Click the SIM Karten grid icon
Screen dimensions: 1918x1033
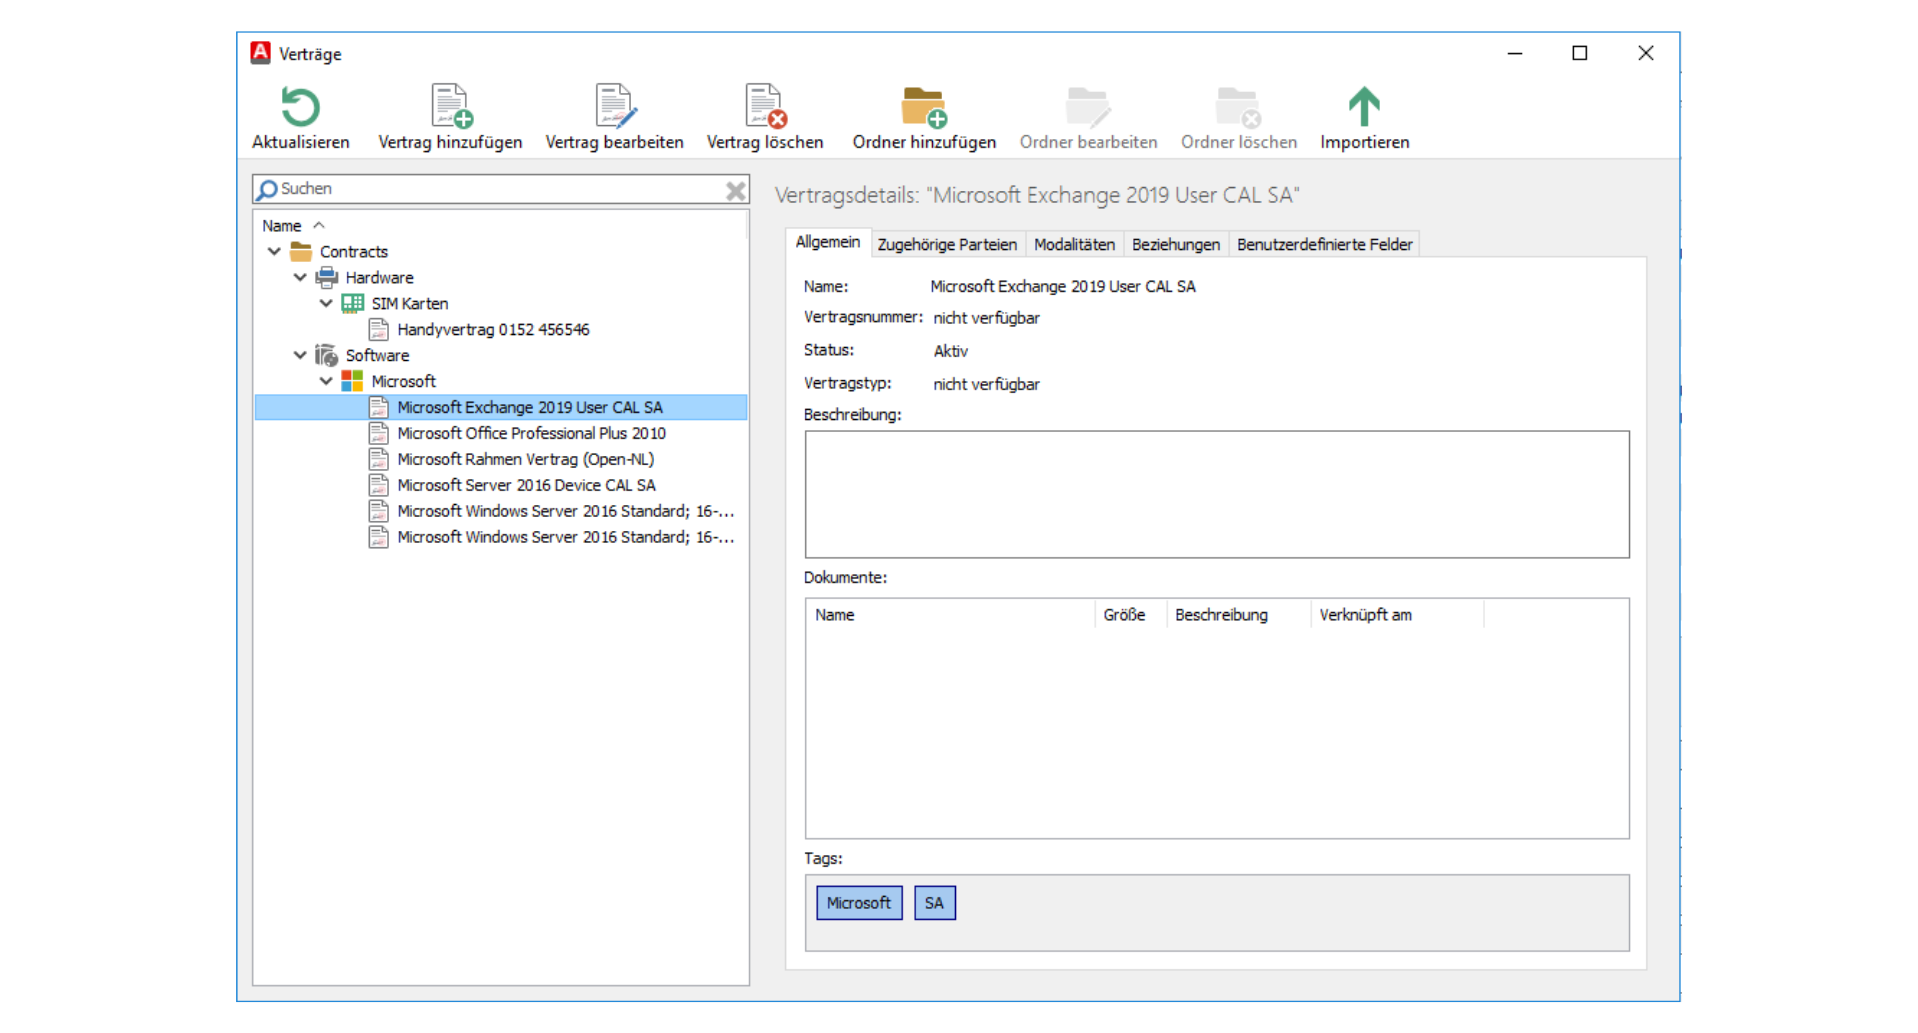[x=353, y=303]
